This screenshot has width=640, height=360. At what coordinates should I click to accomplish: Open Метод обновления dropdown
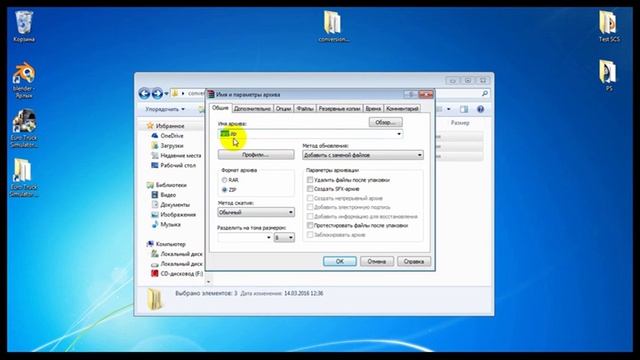click(x=362, y=155)
